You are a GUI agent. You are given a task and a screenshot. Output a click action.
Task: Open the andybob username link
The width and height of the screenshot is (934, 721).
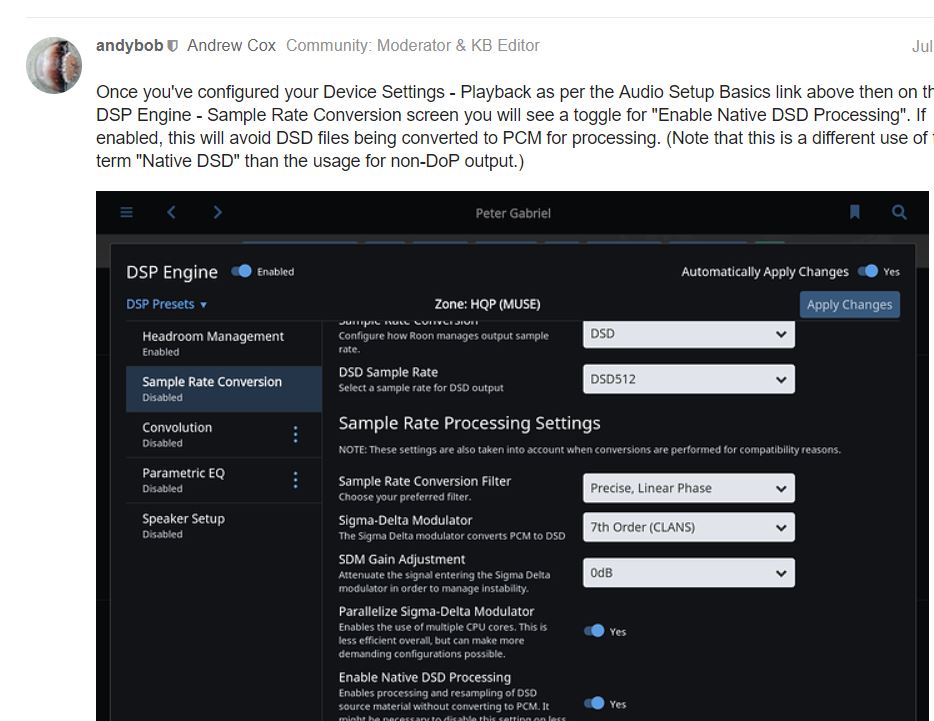pos(129,45)
